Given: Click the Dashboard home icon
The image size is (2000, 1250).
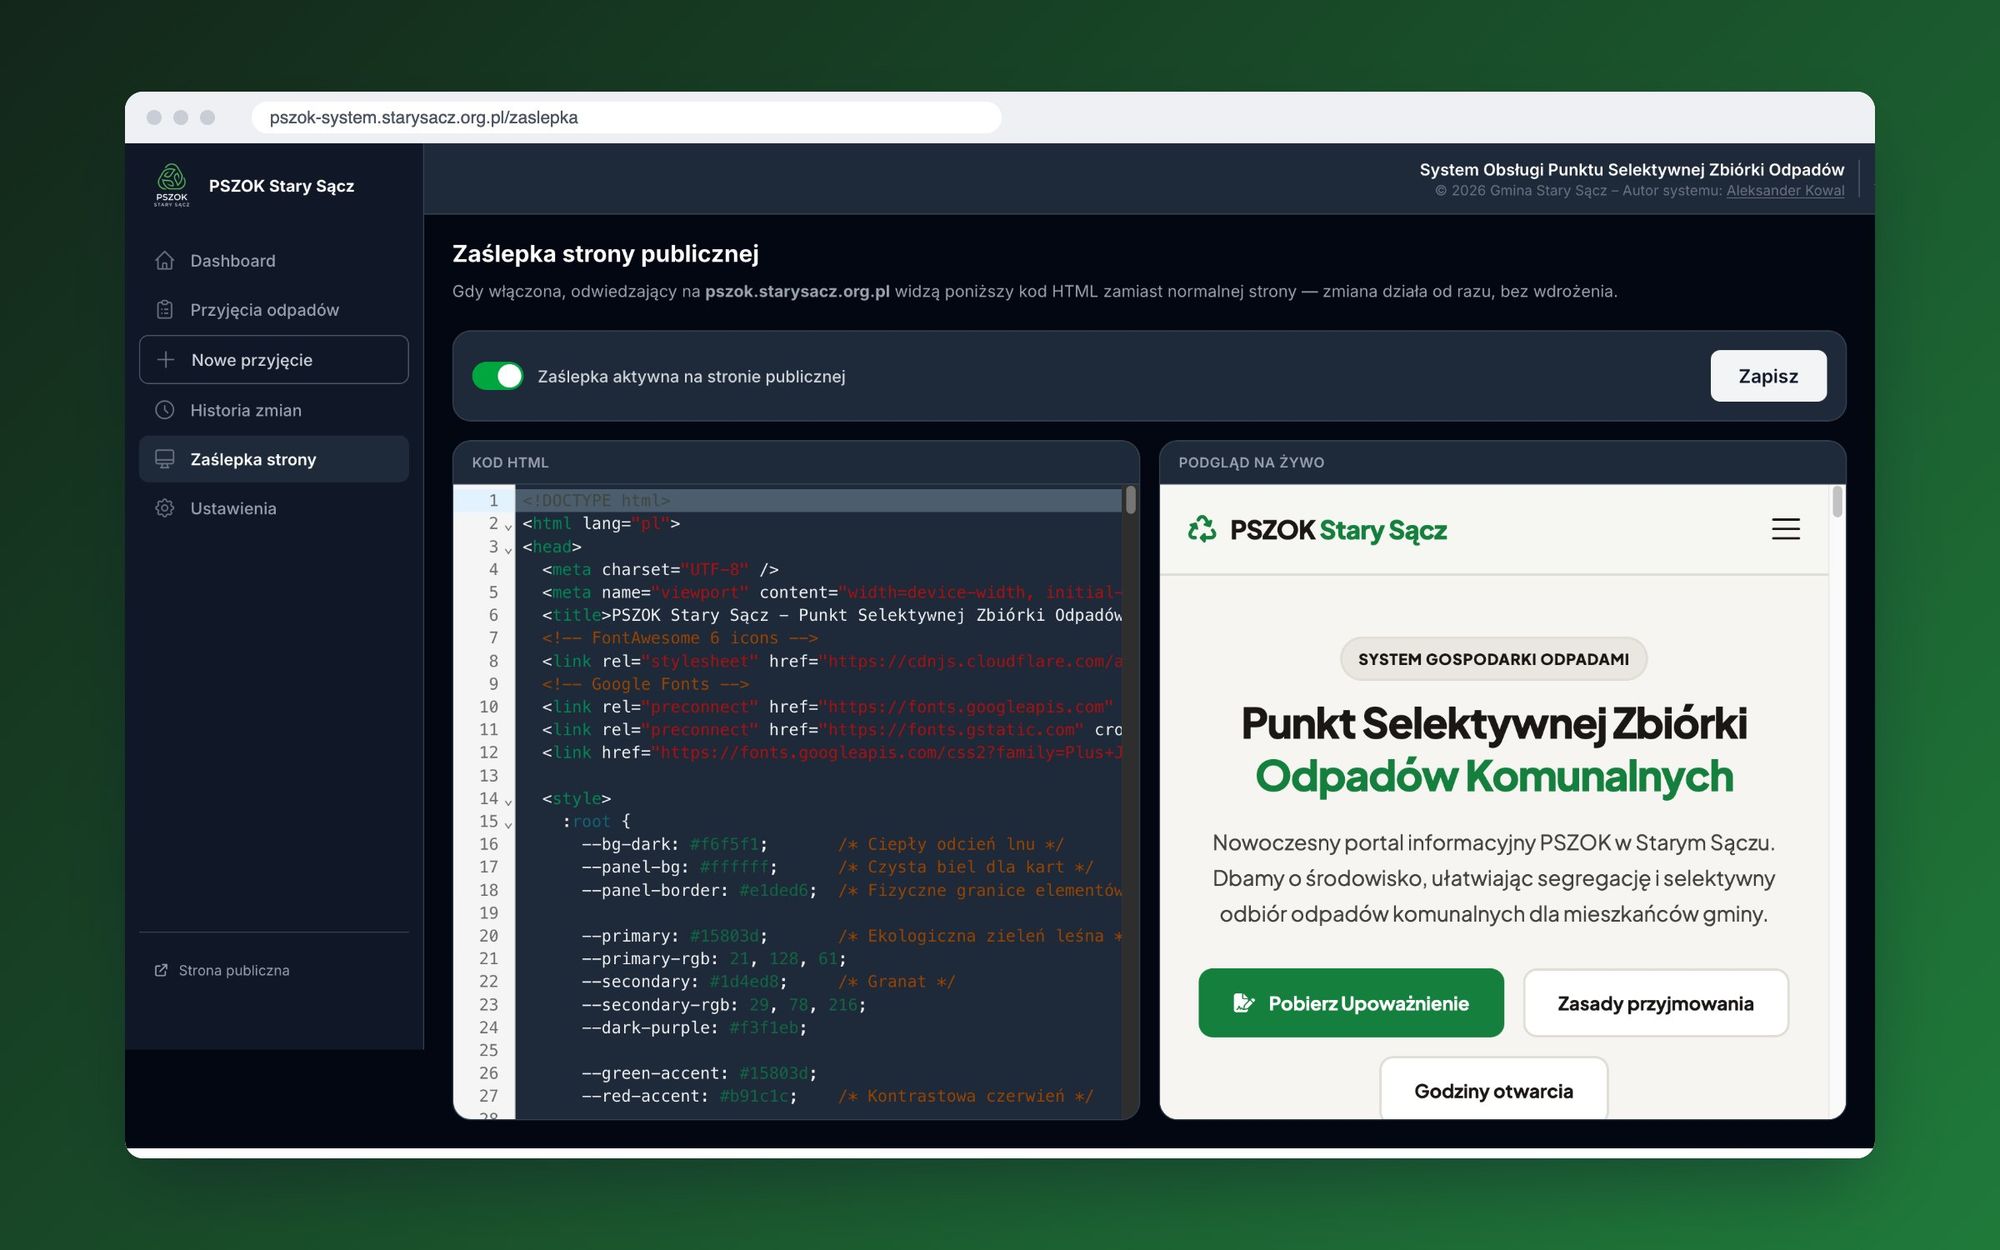Looking at the screenshot, I should [165, 260].
